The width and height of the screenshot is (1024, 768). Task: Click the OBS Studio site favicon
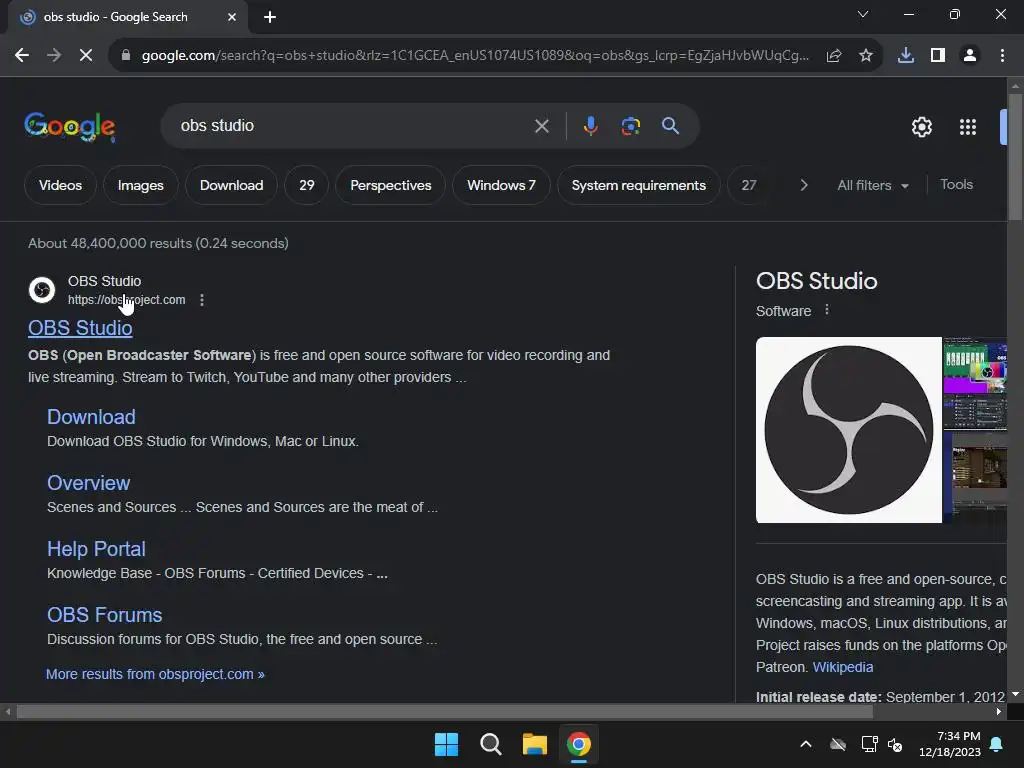click(x=42, y=290)
